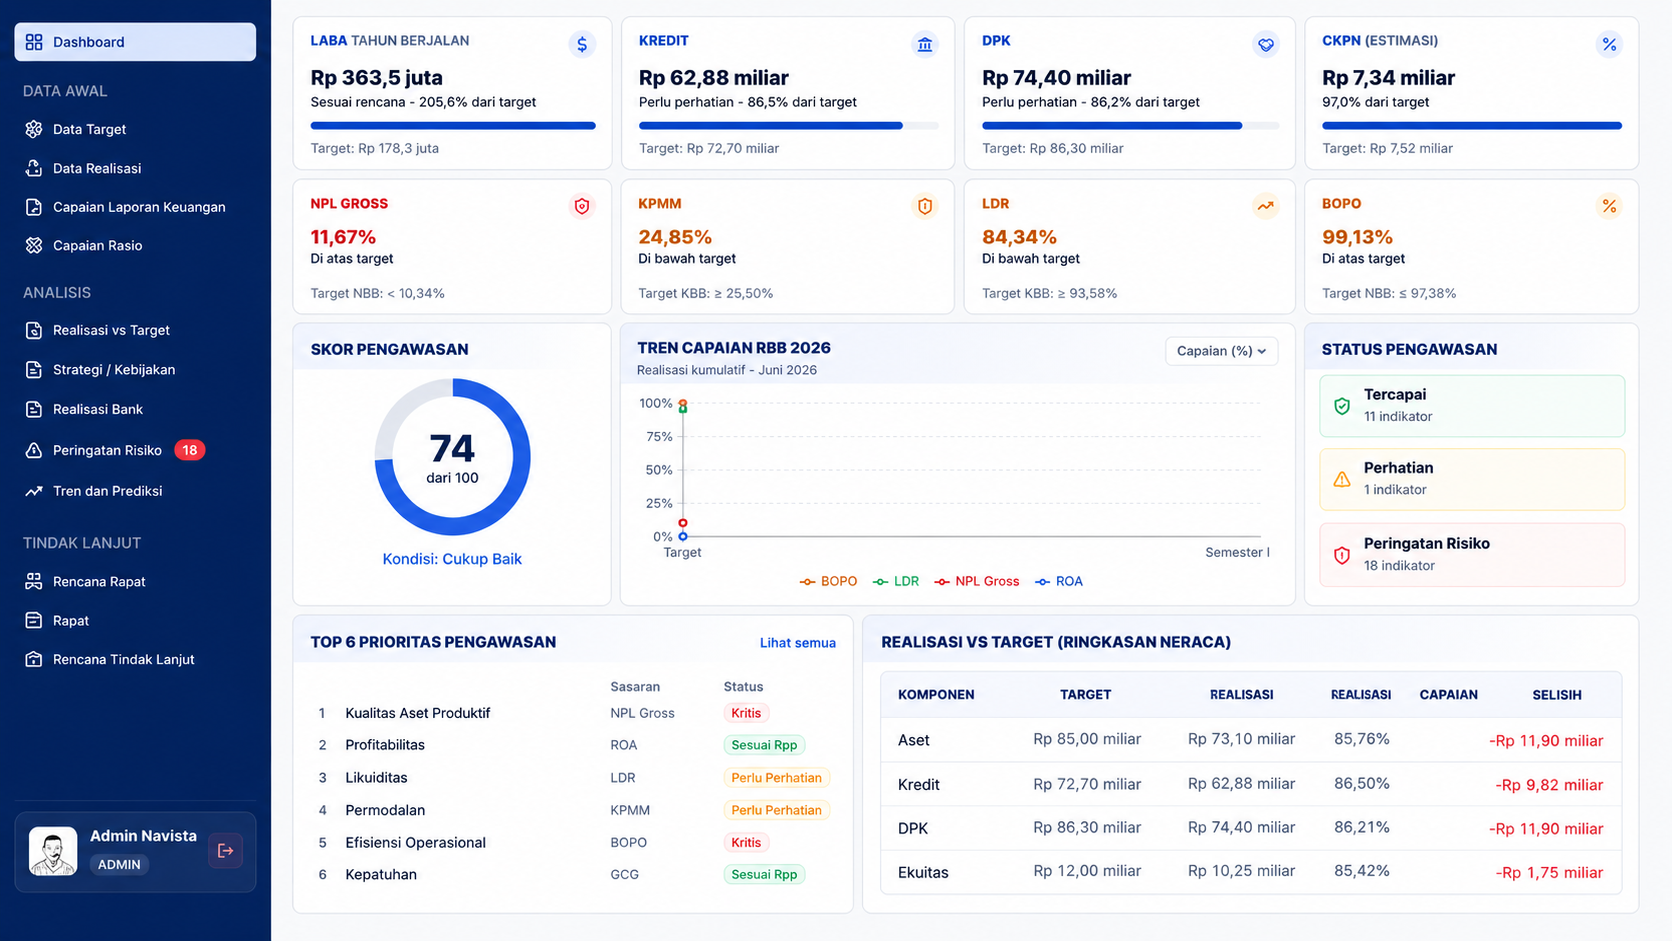Screen dimensions: 1672x941
Task: Click Sesuai Rpp status for Profitabilitas
Action: [x=764, y=745]
